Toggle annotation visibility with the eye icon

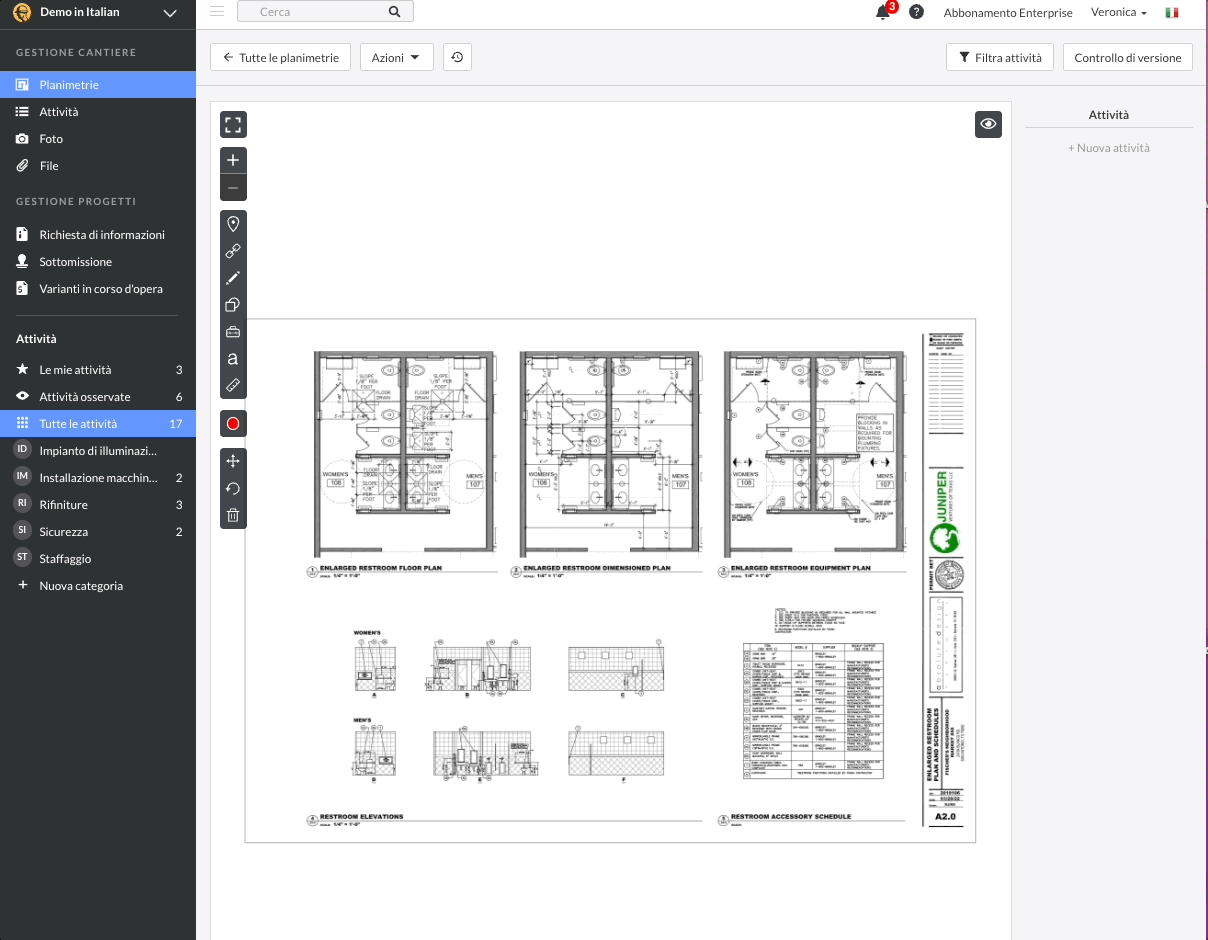pyautogui.click(x=988, y=124)
